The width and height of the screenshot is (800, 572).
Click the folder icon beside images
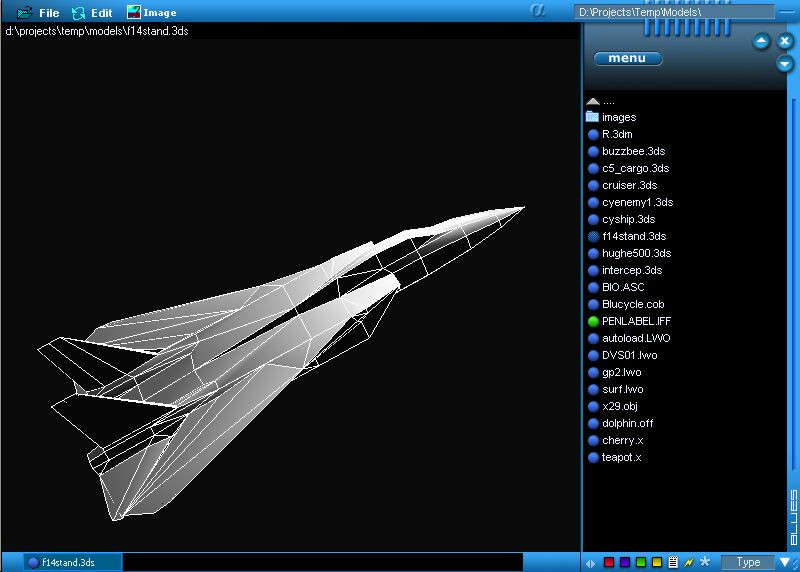click(x=592, y=117)
